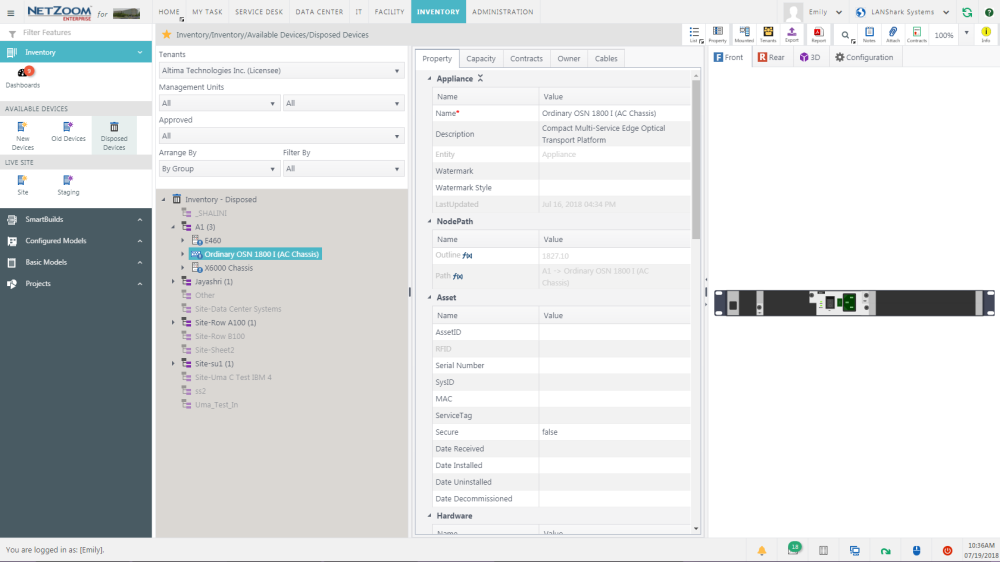The image size is (1000, 562).
Task: Click the favorites star beside the breadcrumb
Action: click(166, 34)
